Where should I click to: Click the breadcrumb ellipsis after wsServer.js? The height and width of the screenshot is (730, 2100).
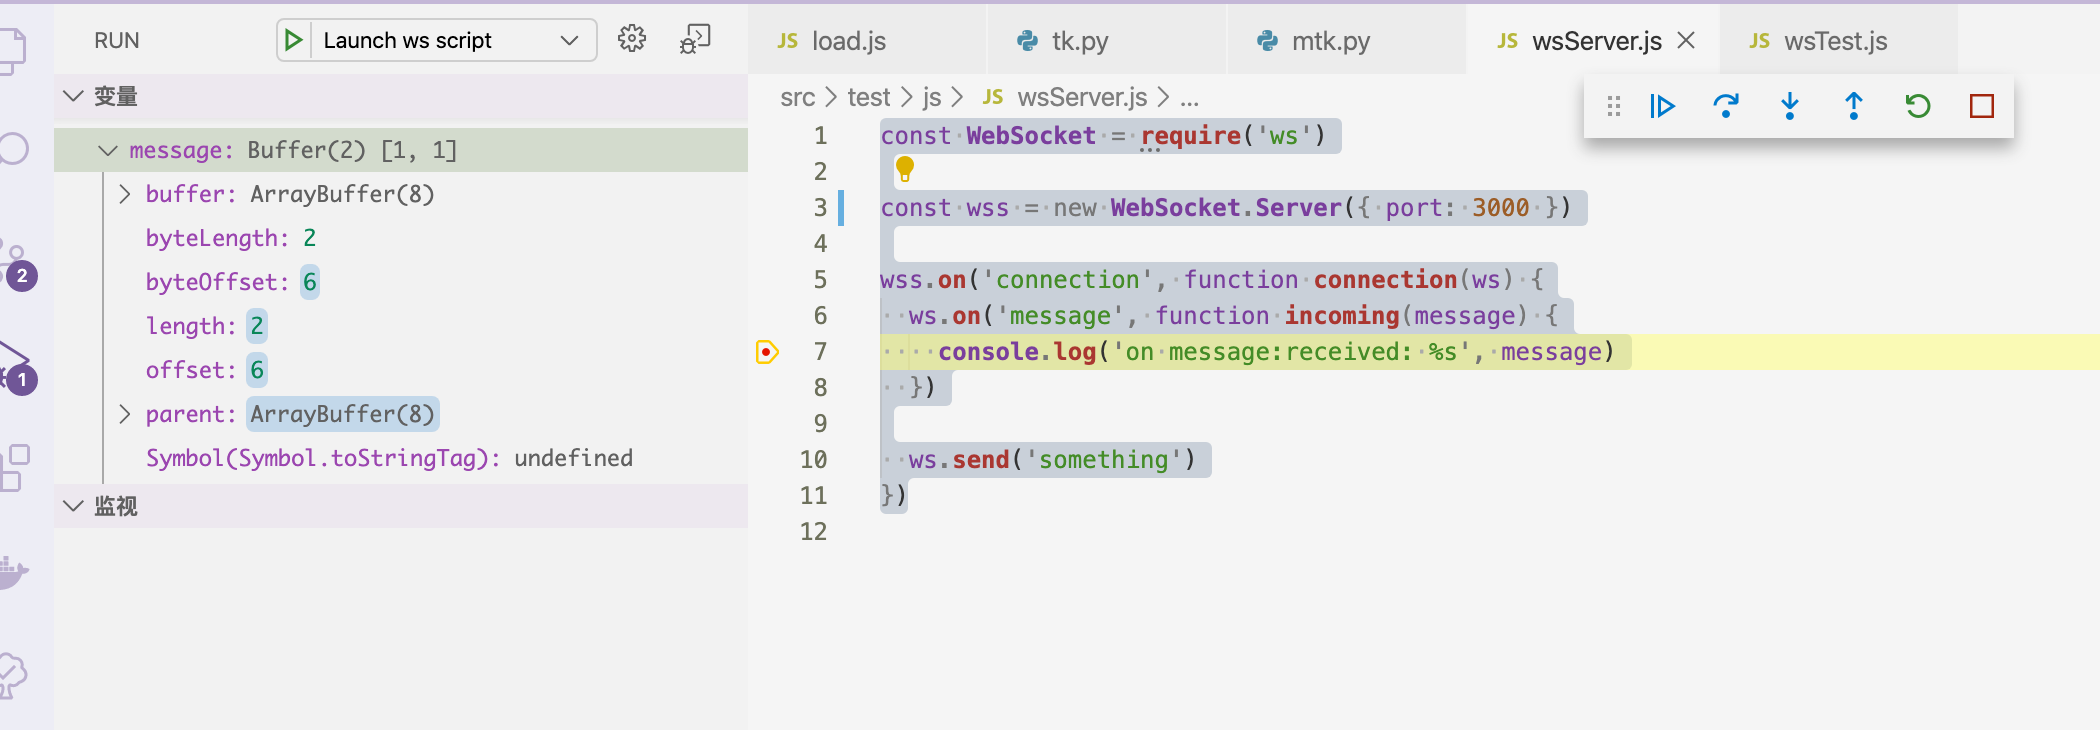pyautogui.click(x=1189, y=98)
